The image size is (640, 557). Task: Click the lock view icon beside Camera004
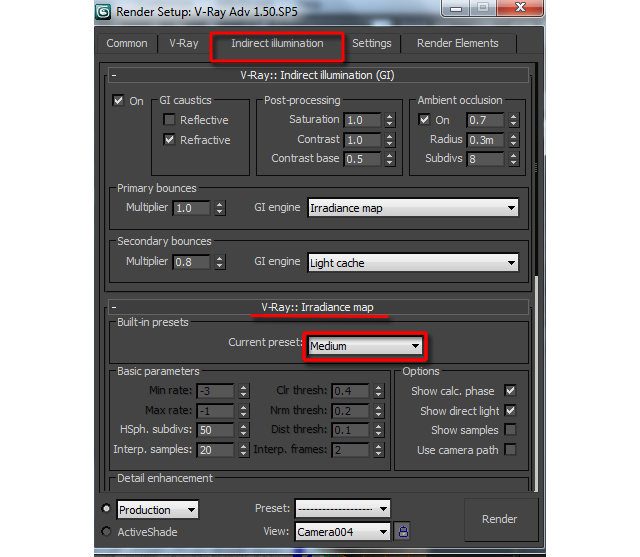[x=403, y=531]
